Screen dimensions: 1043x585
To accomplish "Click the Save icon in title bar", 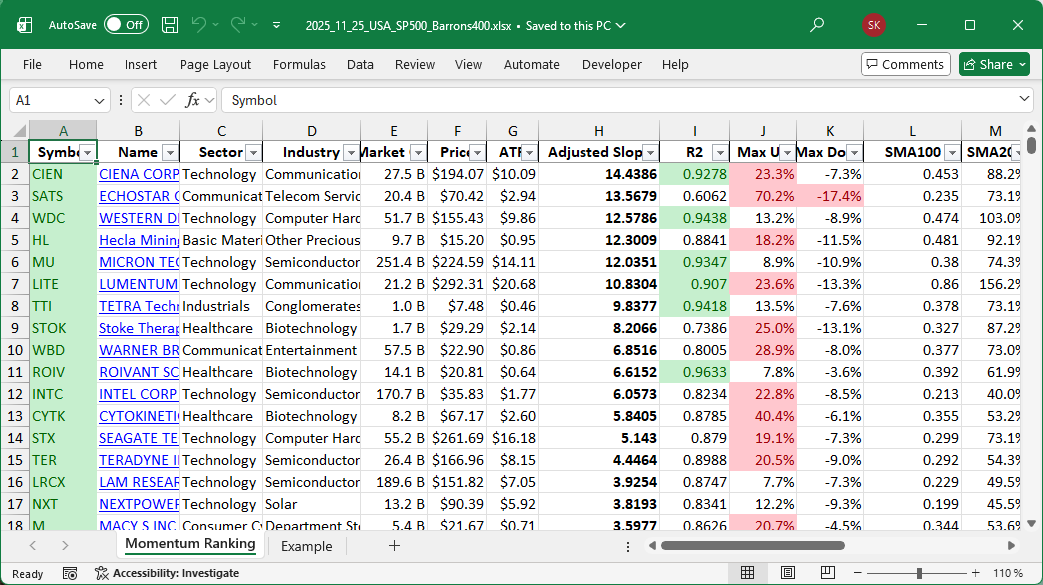I will click(x=170, y=25).
